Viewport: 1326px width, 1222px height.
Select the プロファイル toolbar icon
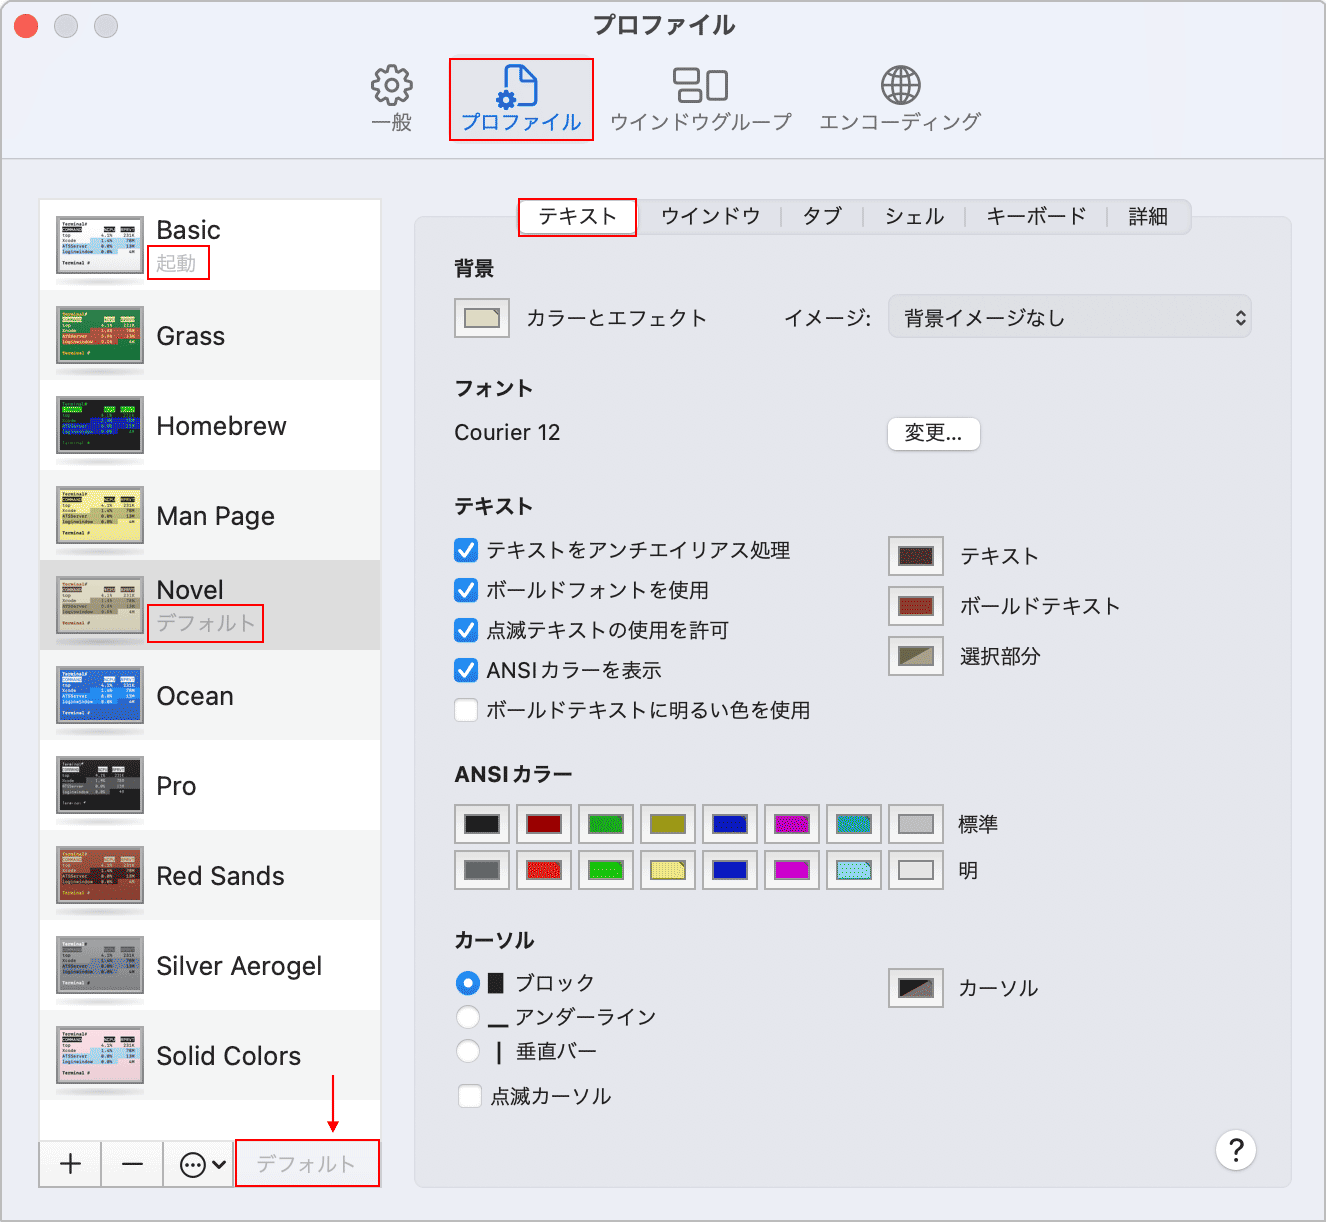pyautogui.click(x=521, y=98)
